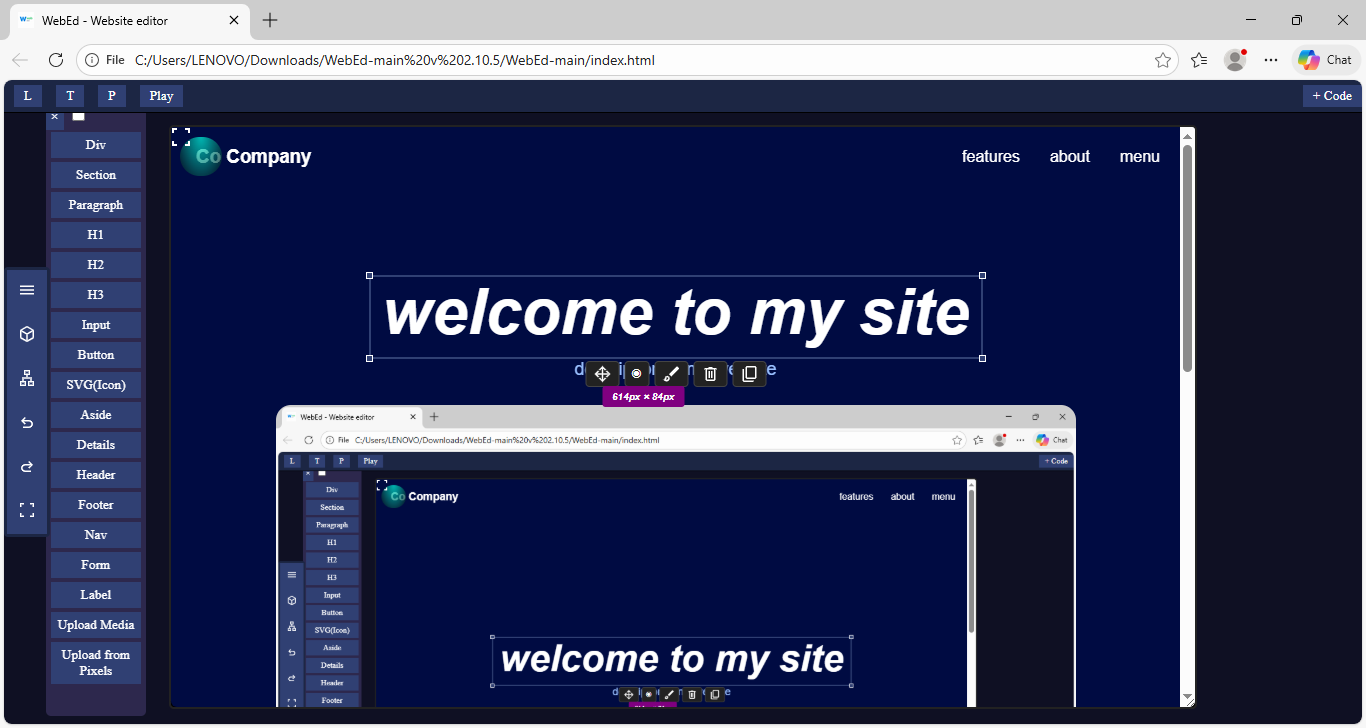Viewport: 1366px width, 728px height.
Task: Reload the page with the browser refresh icon
Action: point(56,60)
